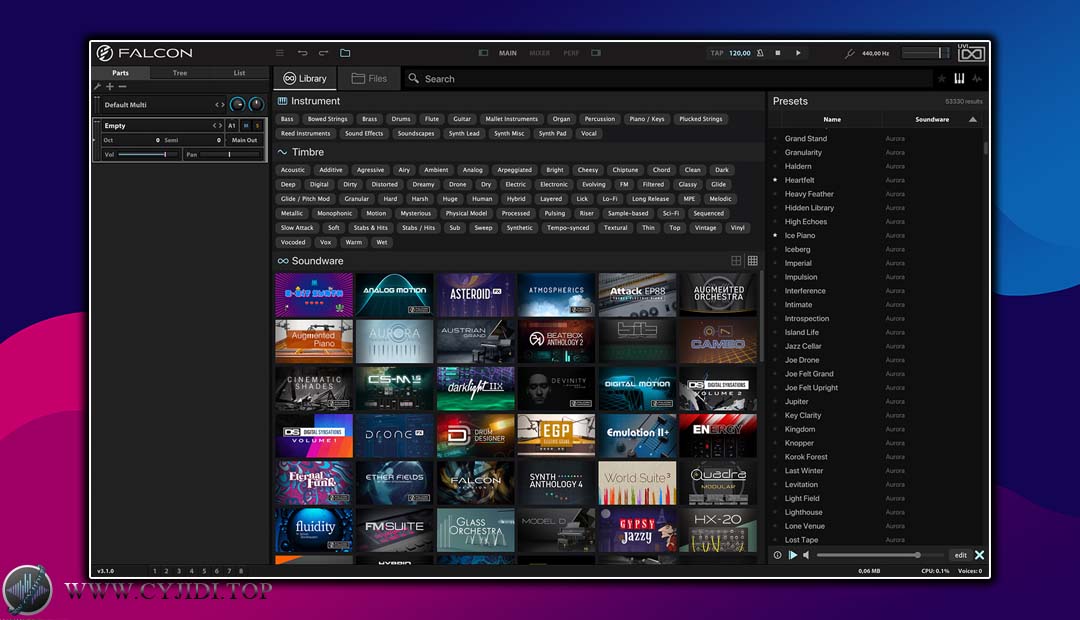Viewport: 1080px width, 620px height.
Task: Toggle the Granular timbre tag
Action: (x=356, y=199)
